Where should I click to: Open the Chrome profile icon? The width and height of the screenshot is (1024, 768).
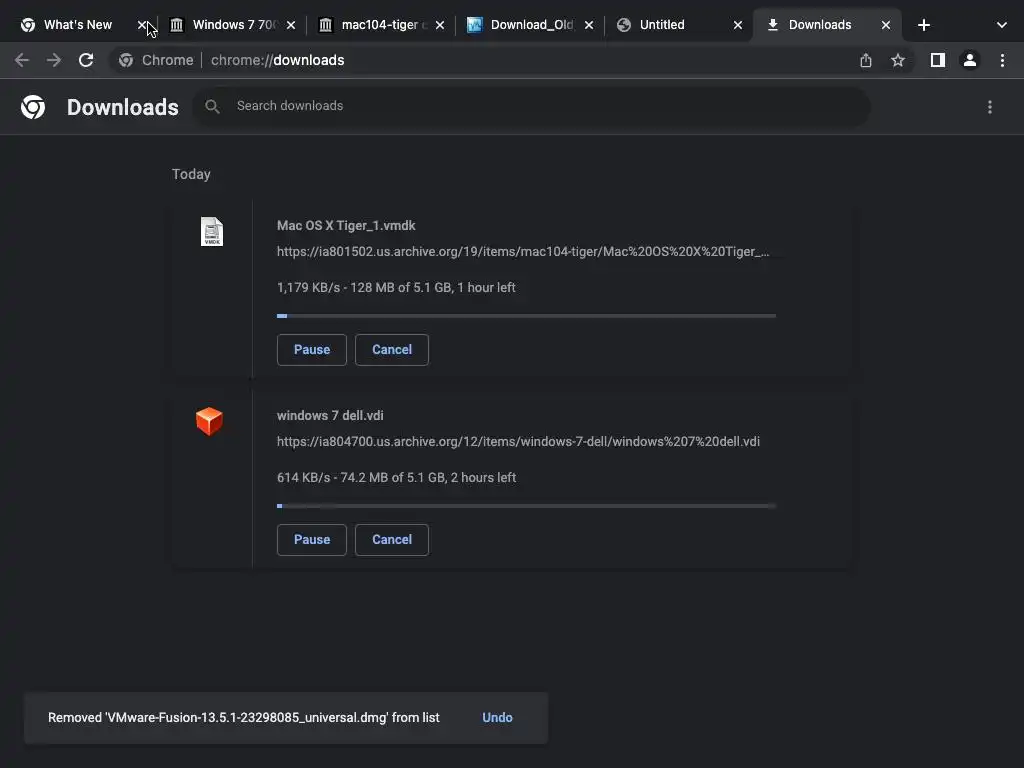pos(969,60)
